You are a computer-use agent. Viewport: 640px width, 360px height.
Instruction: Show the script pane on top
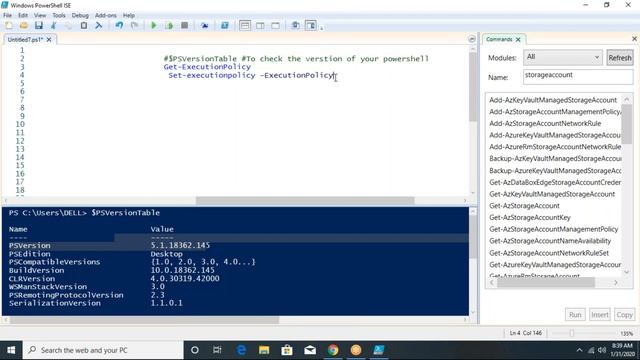(245, 26)
